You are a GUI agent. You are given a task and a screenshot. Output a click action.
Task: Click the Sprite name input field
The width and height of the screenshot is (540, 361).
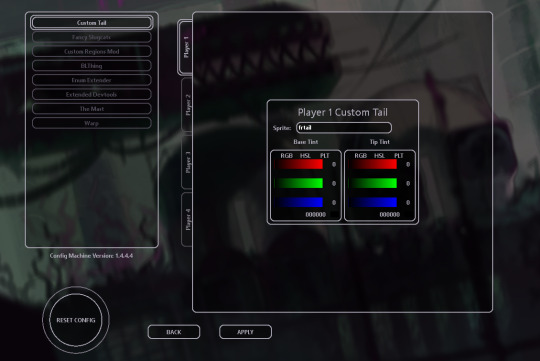click(344, 128)
